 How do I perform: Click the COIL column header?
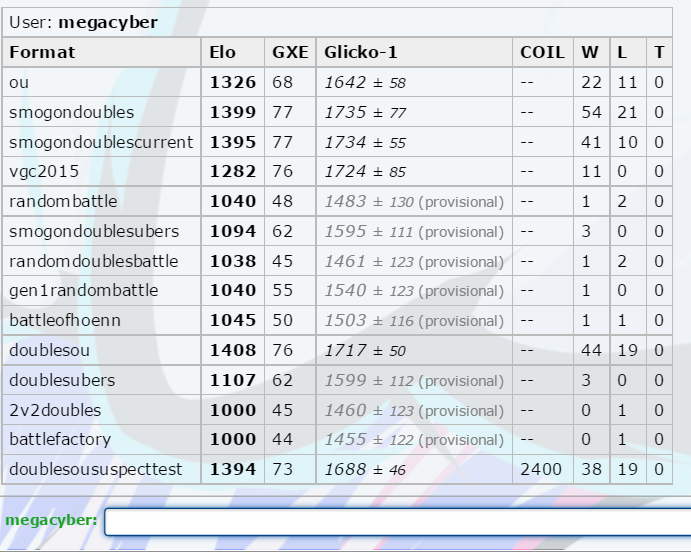[543, 52]
